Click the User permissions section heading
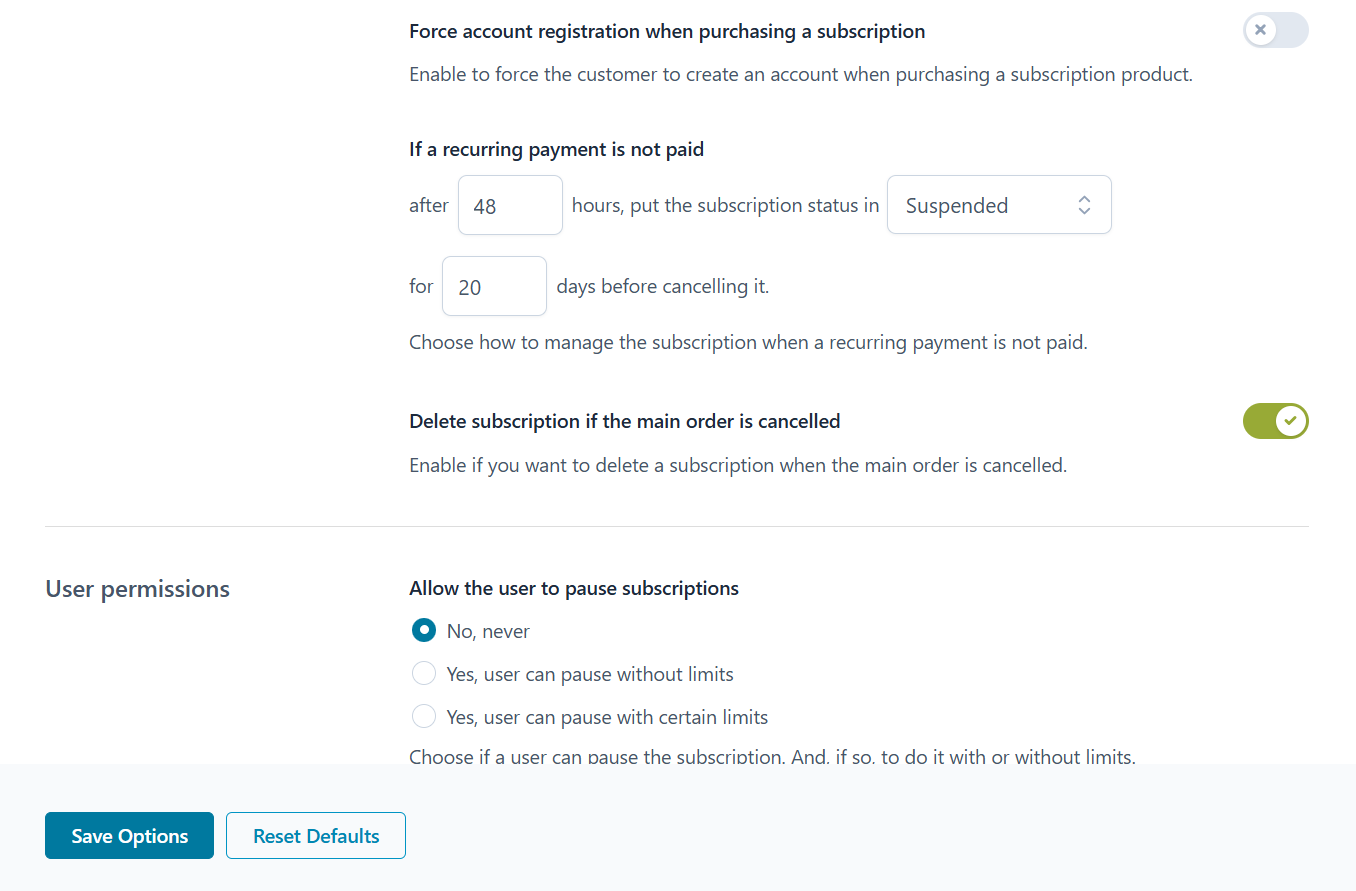The width and height of the screenshot is (1356, 891). click(138, 589)
